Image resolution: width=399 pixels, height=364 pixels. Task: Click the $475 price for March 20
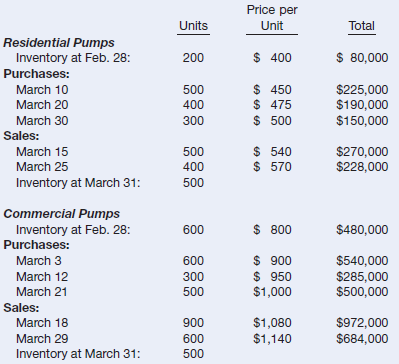[272, 105]
